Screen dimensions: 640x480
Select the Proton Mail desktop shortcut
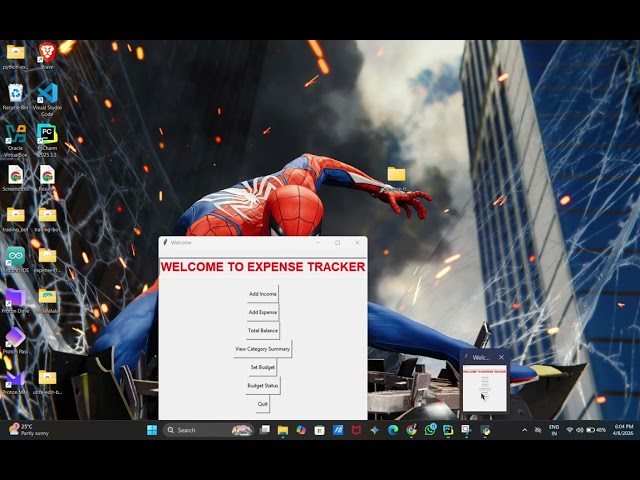coord(16,382)
